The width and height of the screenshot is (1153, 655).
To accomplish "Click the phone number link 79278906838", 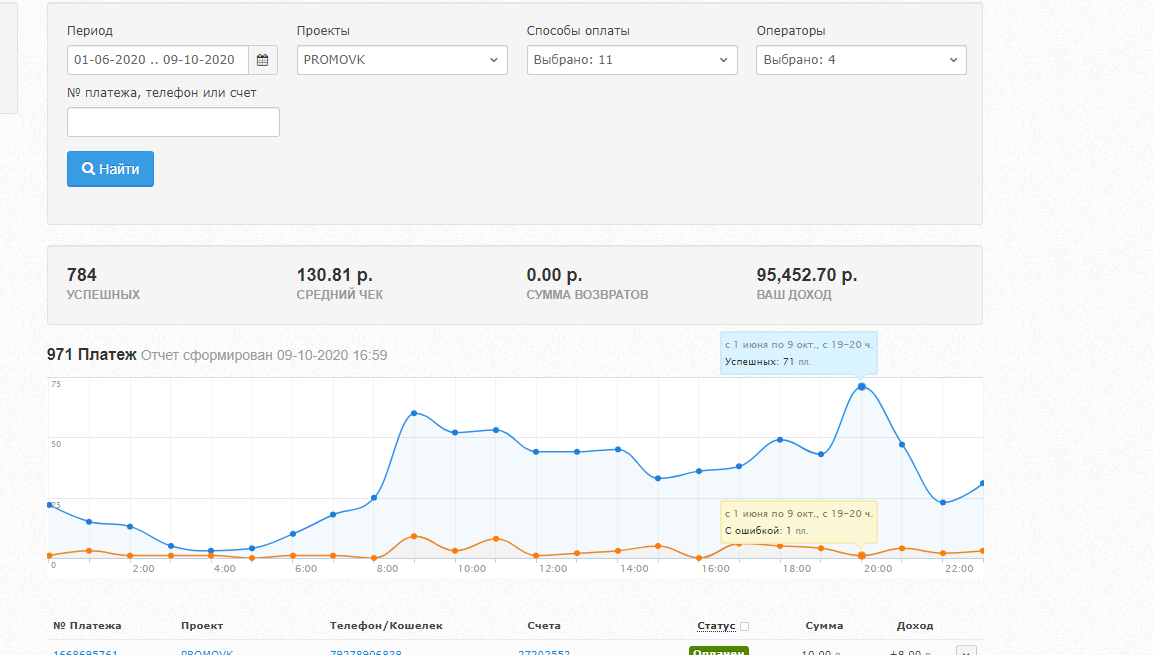I will pyautogui.click(x=366, y=652).
